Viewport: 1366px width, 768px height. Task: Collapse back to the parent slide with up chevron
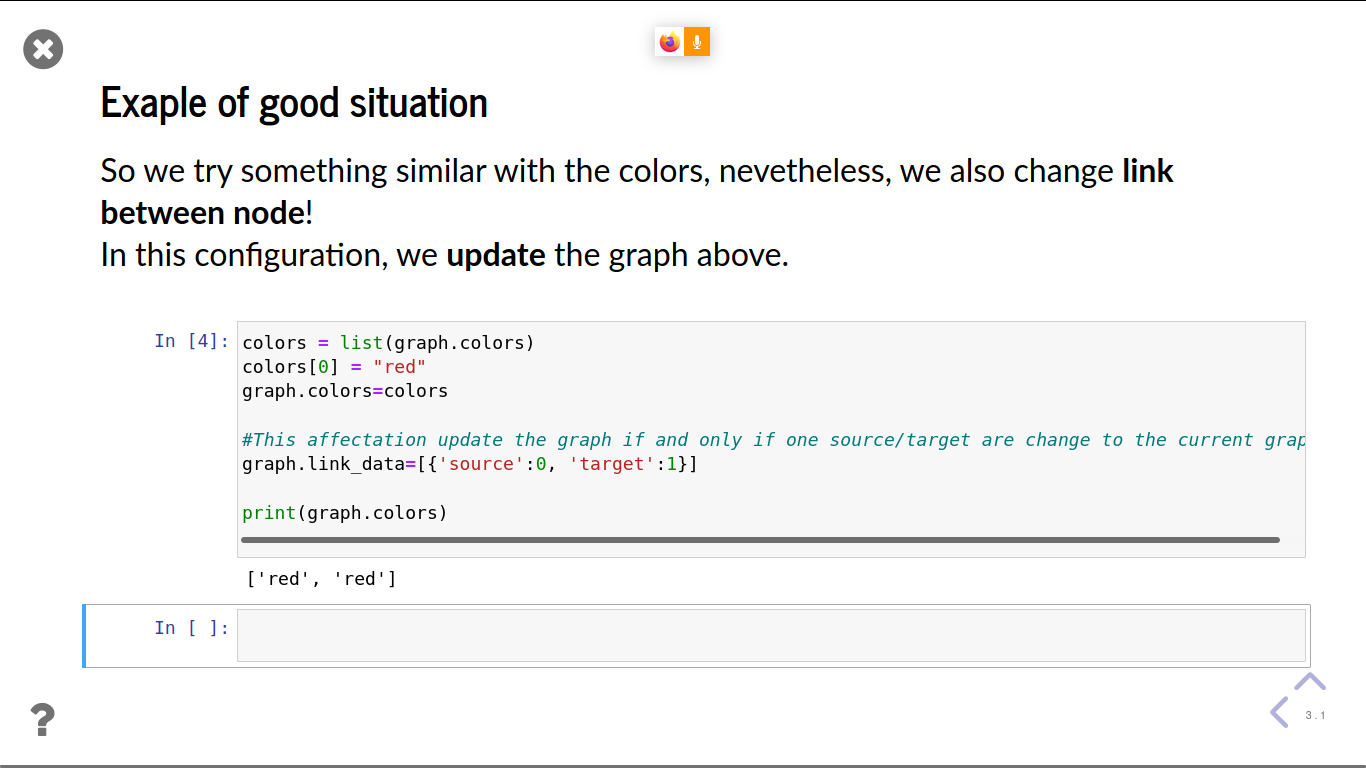(1310, 680)
